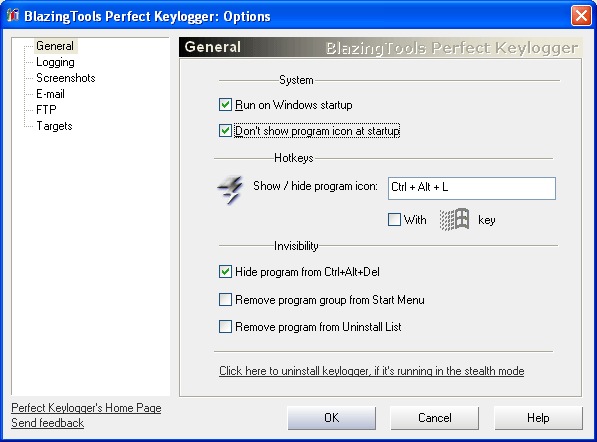Image resolution: width=597 pixels, height=442 pixels.
Task: Click the Windows logo key icon
Action: pyautogui.click(x=454, y=220)
